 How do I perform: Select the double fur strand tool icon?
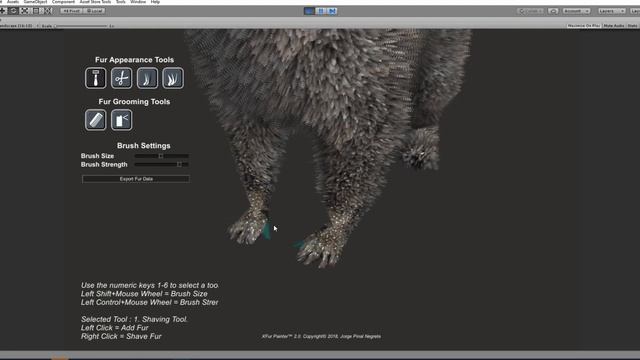173,78
